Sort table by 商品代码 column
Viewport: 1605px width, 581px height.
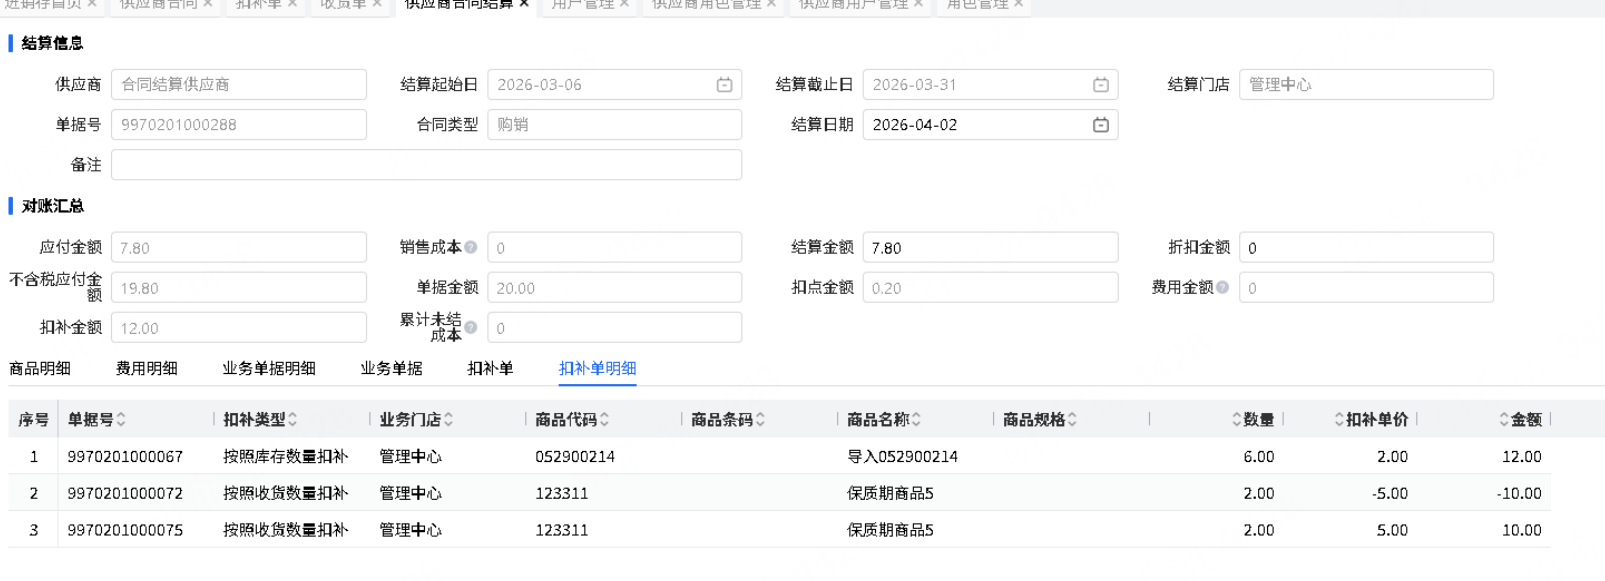tap(604, 420)
